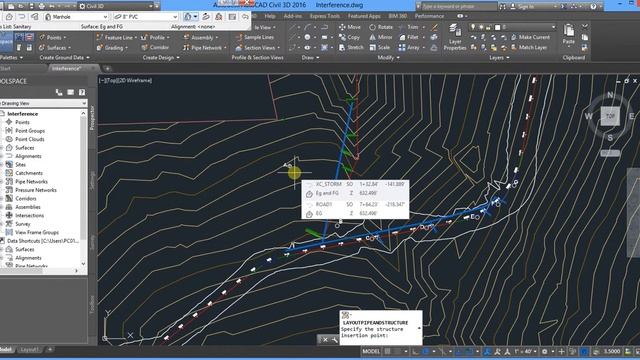Screen dimensions: 640x360
Task: Click the Toolspace help icon
Action: pos(82,93)
